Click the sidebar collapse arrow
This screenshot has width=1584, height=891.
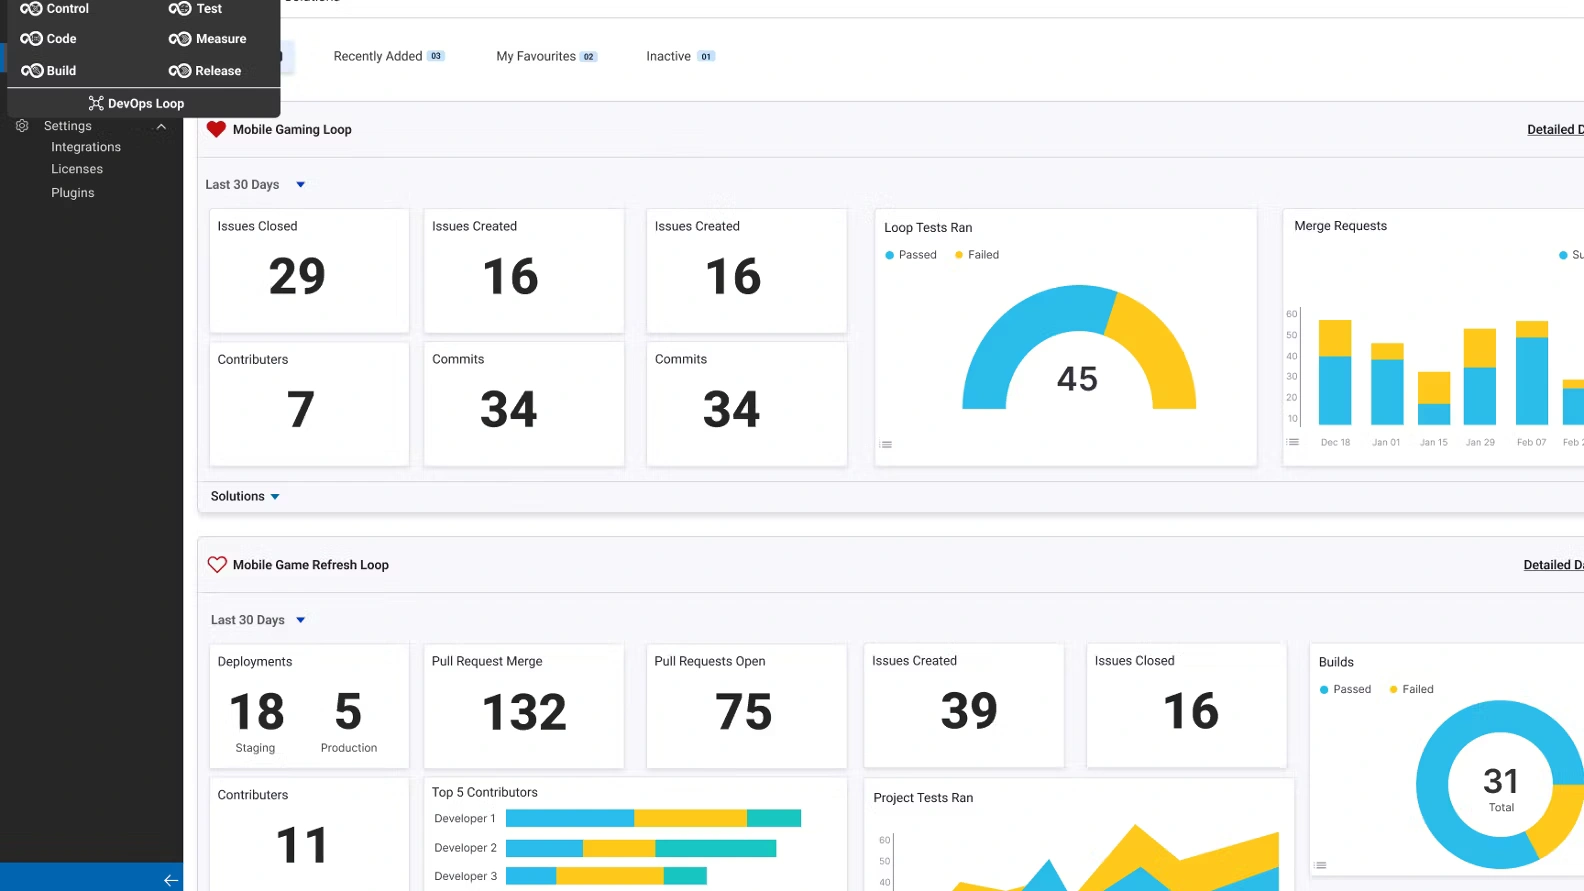click(170, 880)
